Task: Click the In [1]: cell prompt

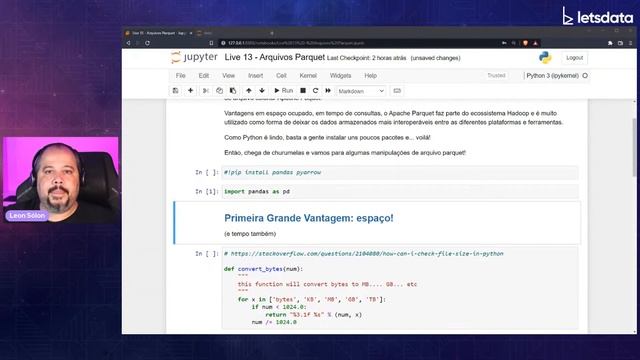Action: pyautogui.click(x=207, y=191)
